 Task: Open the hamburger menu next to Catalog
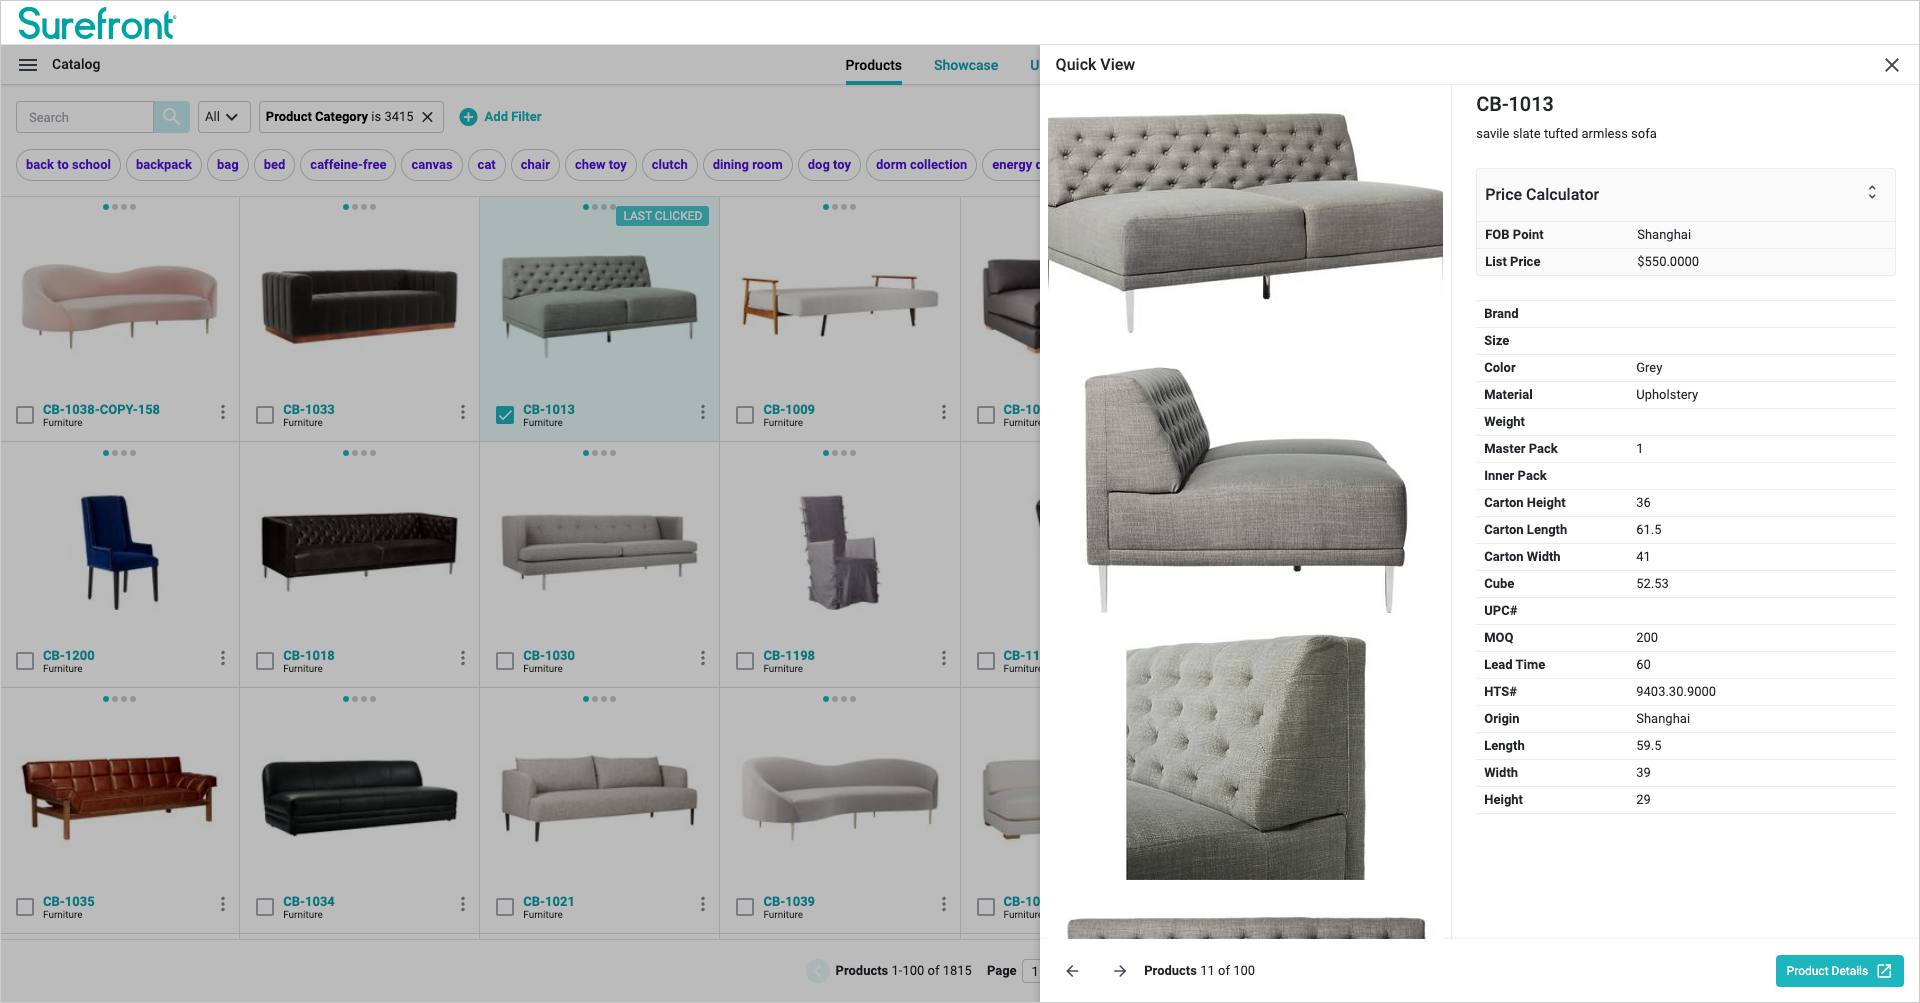28,65
